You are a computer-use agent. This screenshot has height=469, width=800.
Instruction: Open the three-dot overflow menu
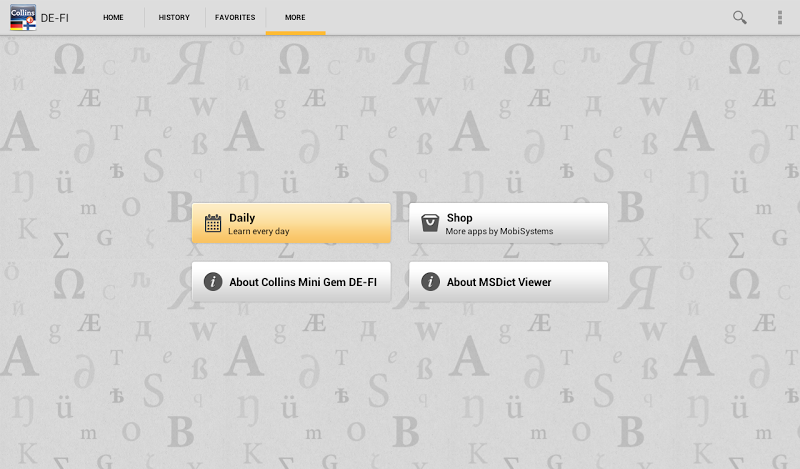(779, 17)
